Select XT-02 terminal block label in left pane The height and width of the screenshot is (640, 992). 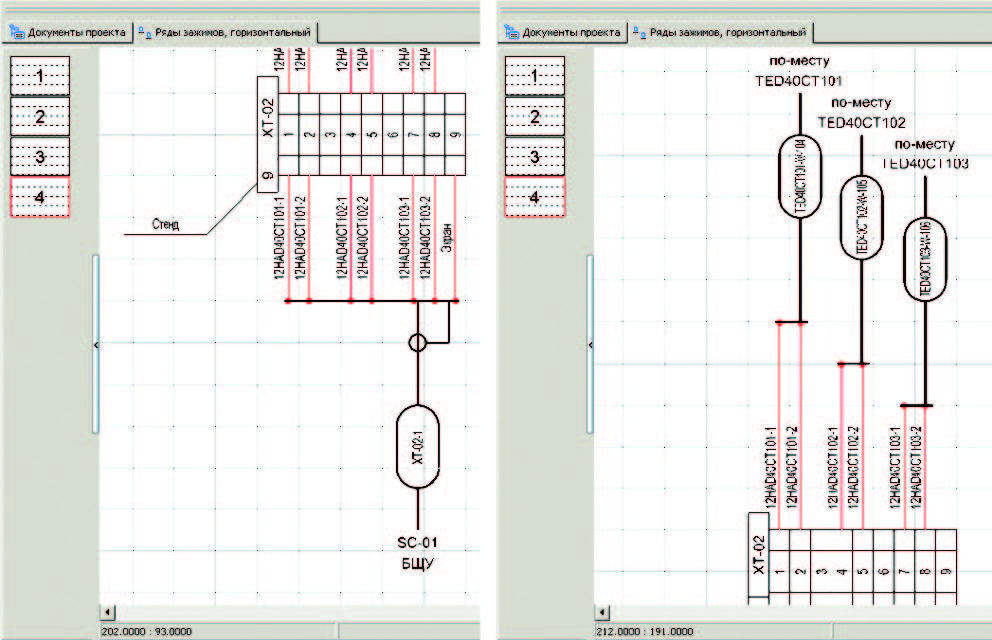(267, 129)
